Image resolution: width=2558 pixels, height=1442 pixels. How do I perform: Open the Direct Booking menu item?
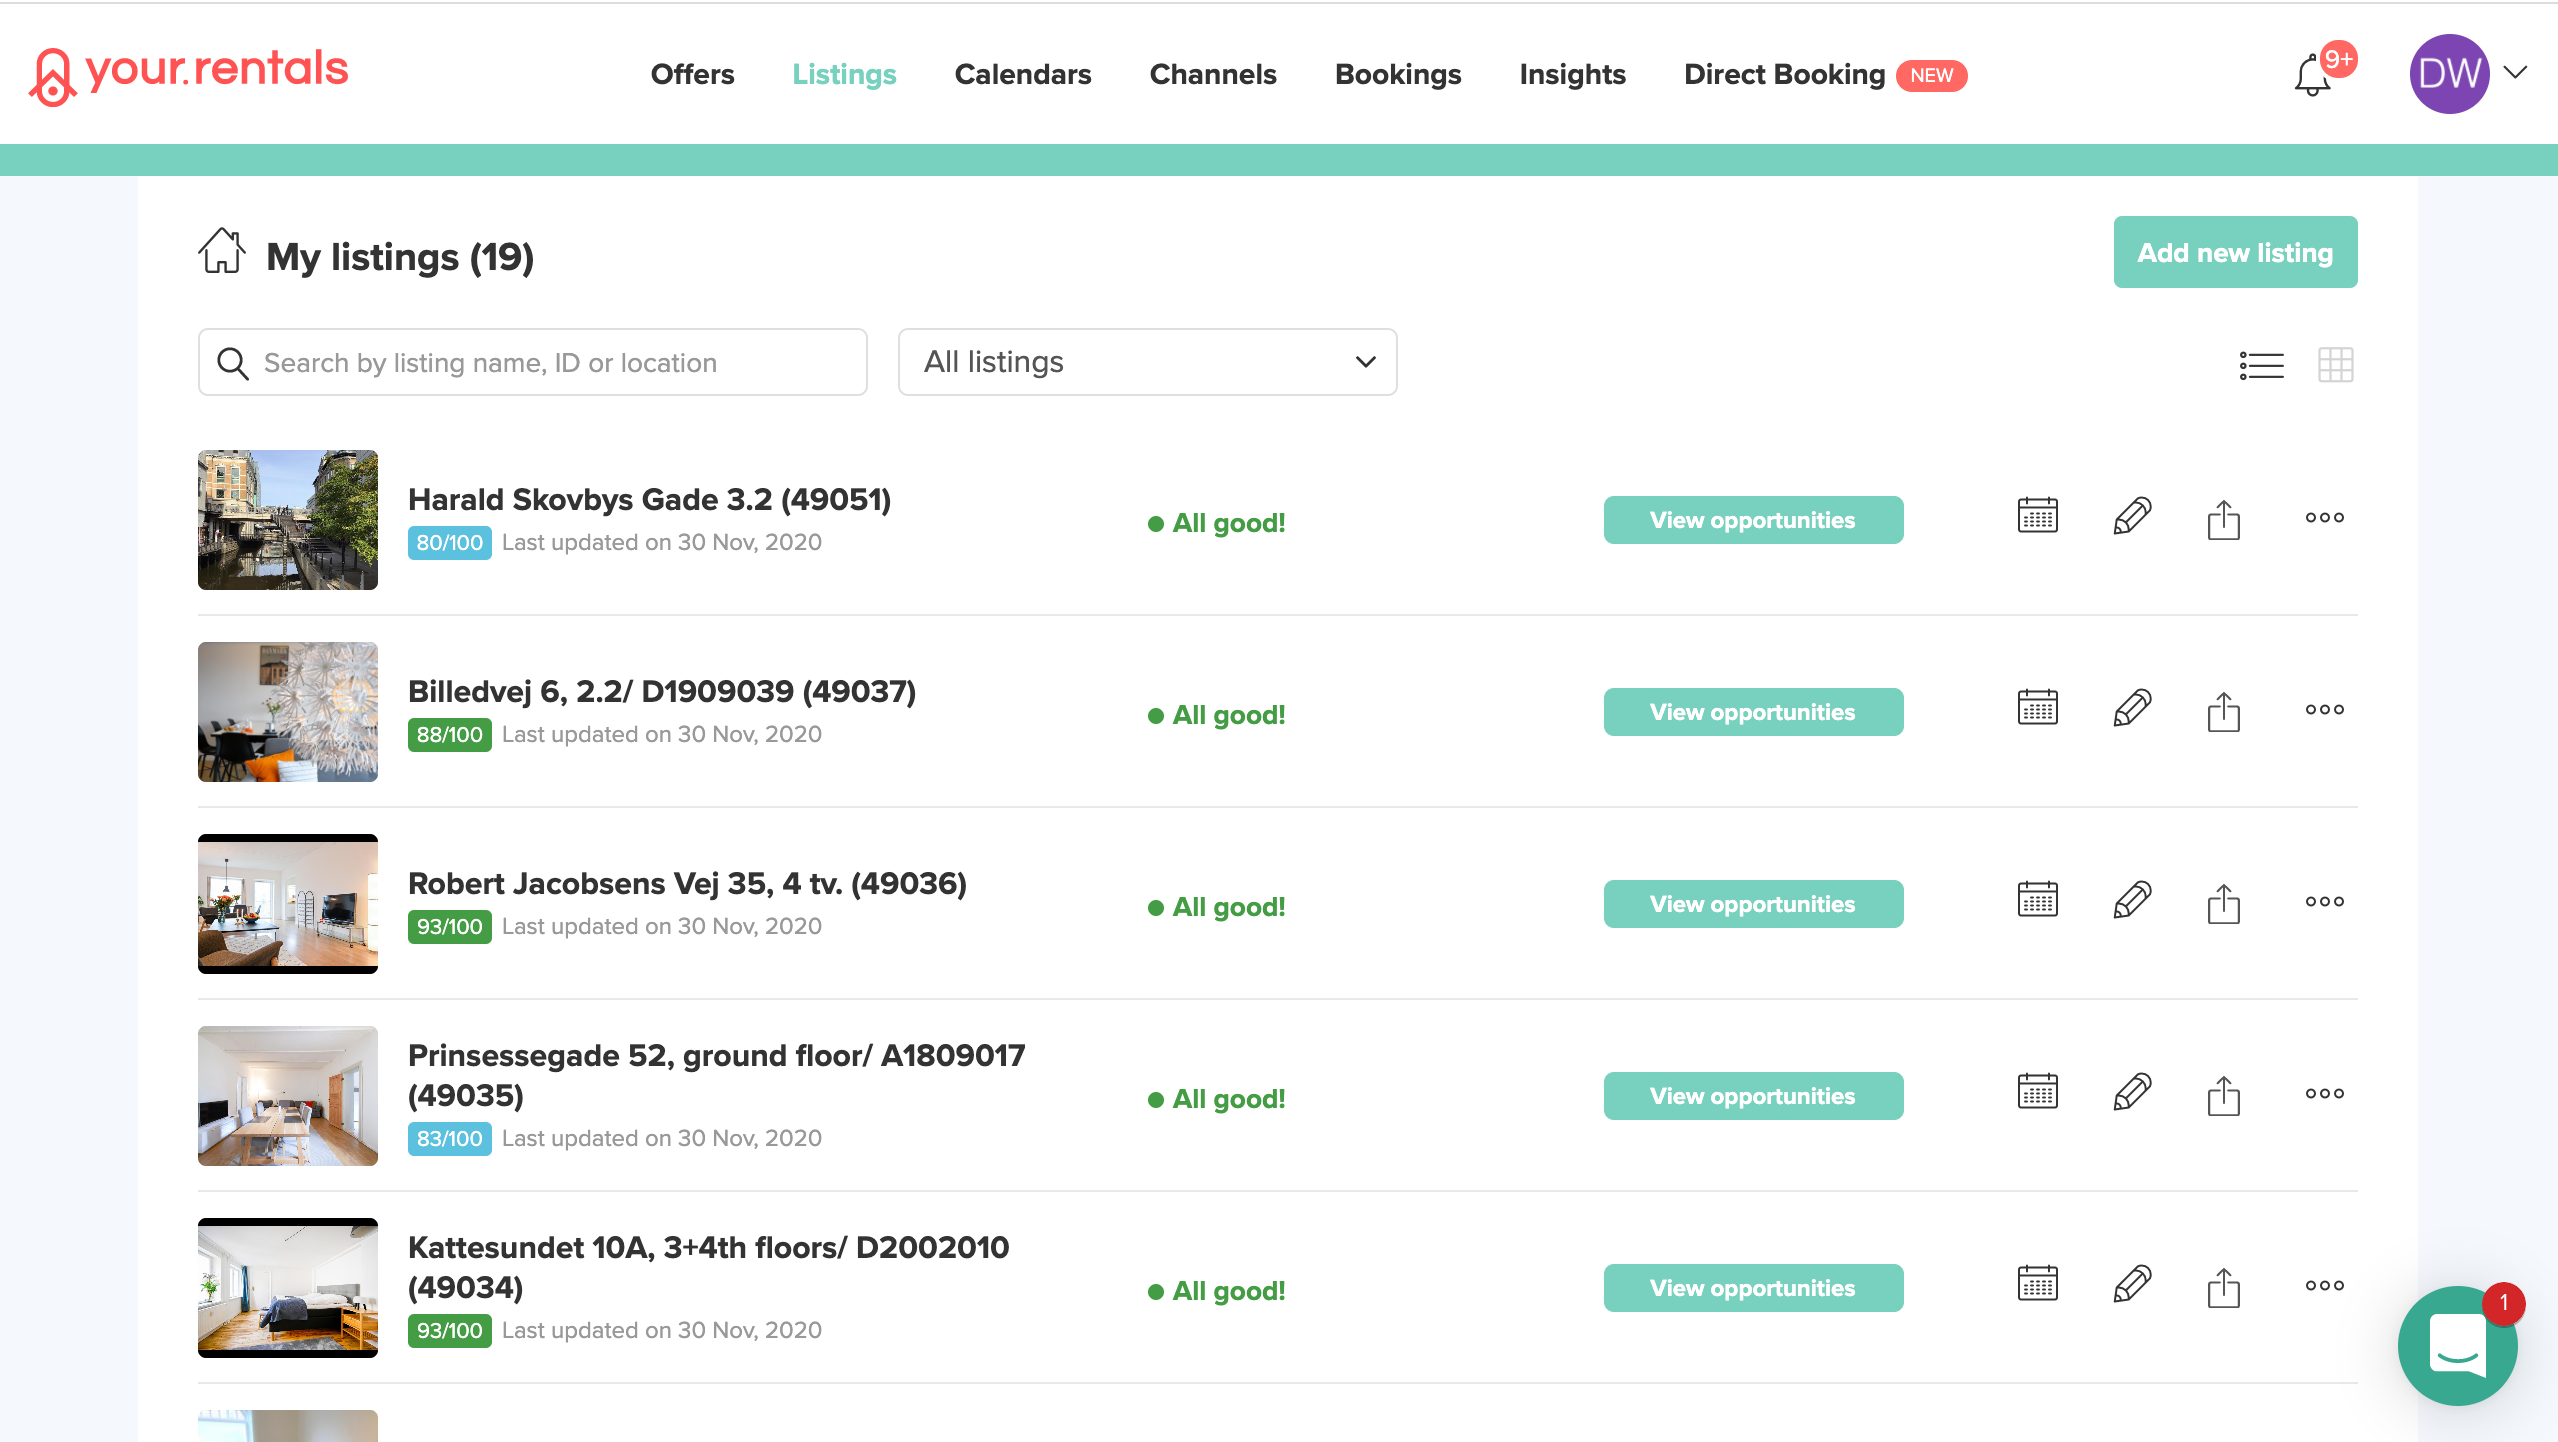tap(1784, 75)
